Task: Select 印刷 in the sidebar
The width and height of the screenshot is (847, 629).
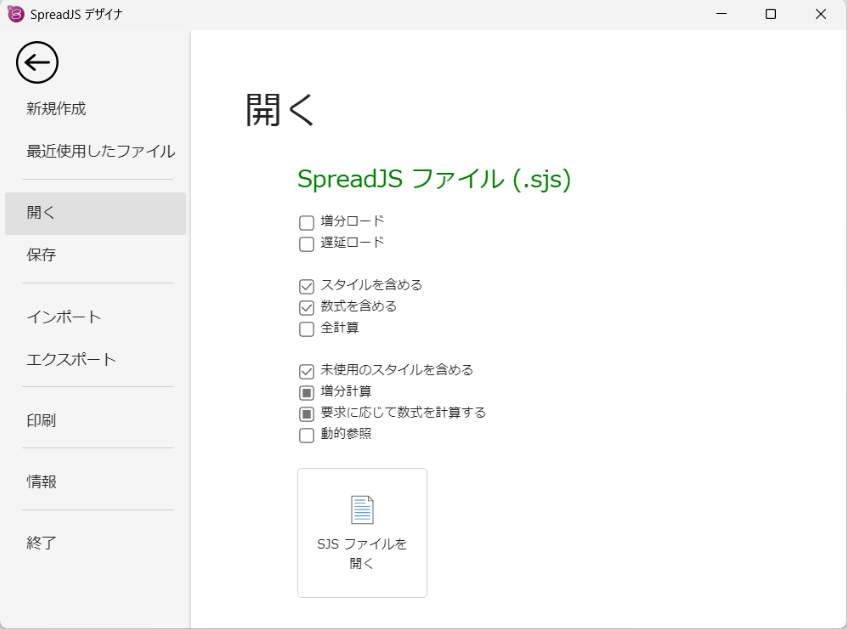Action: (x=41, y=420)
